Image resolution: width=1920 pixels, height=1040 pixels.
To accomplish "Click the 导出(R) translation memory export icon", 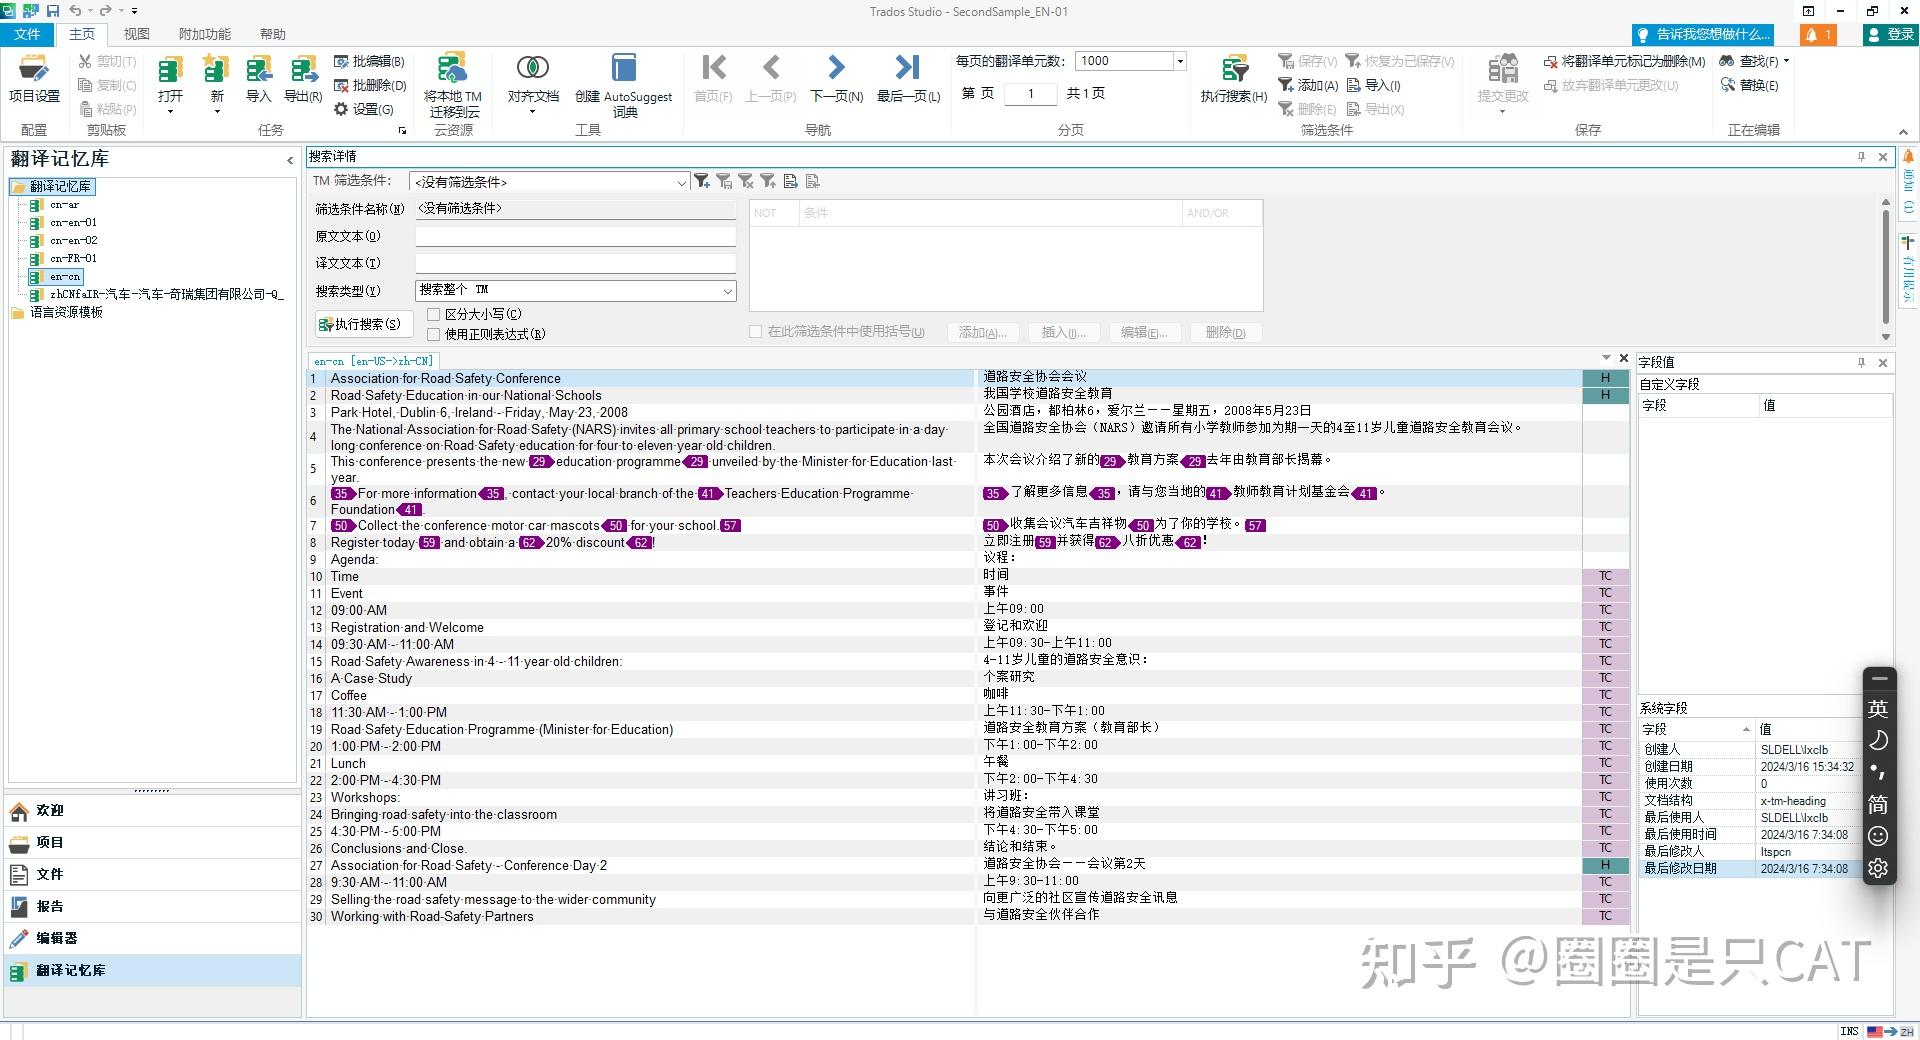I will [x=303, y=78].
